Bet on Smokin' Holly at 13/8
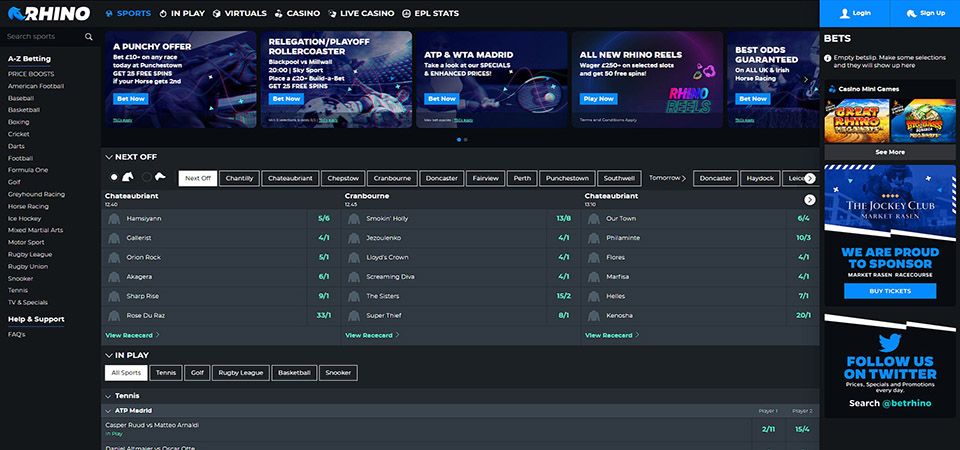This screenshot has height=450, width=960. [564, 219]
